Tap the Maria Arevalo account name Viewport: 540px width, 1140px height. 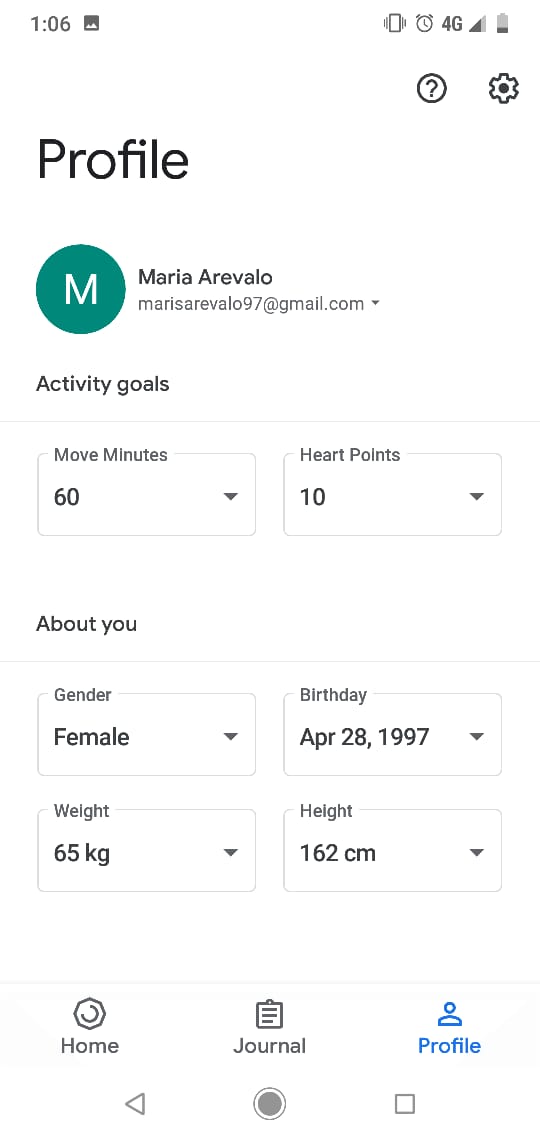(206, 277)
